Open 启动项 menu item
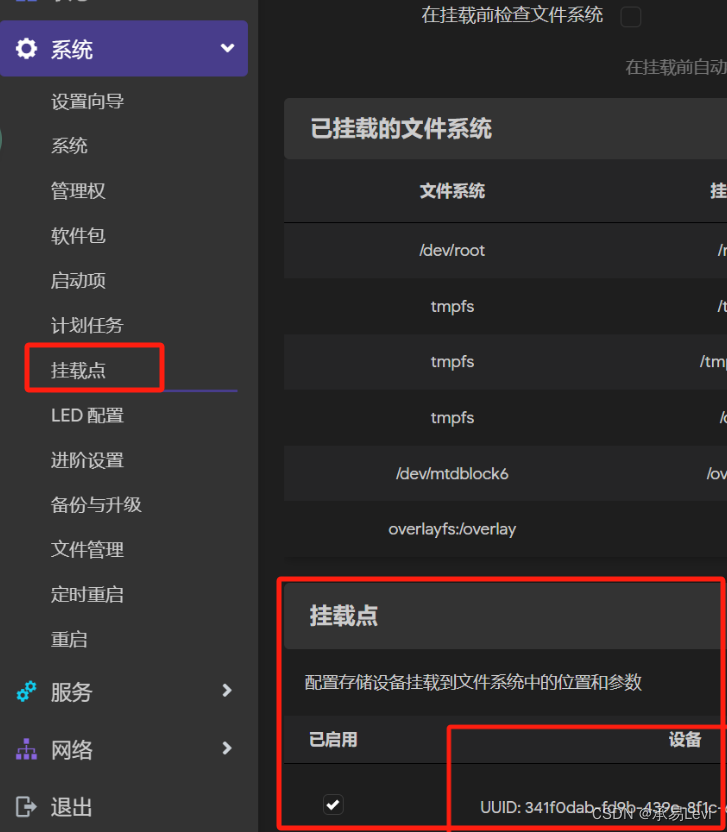The height and width of the screenshot is (832, 727). (x=78, y=281)
